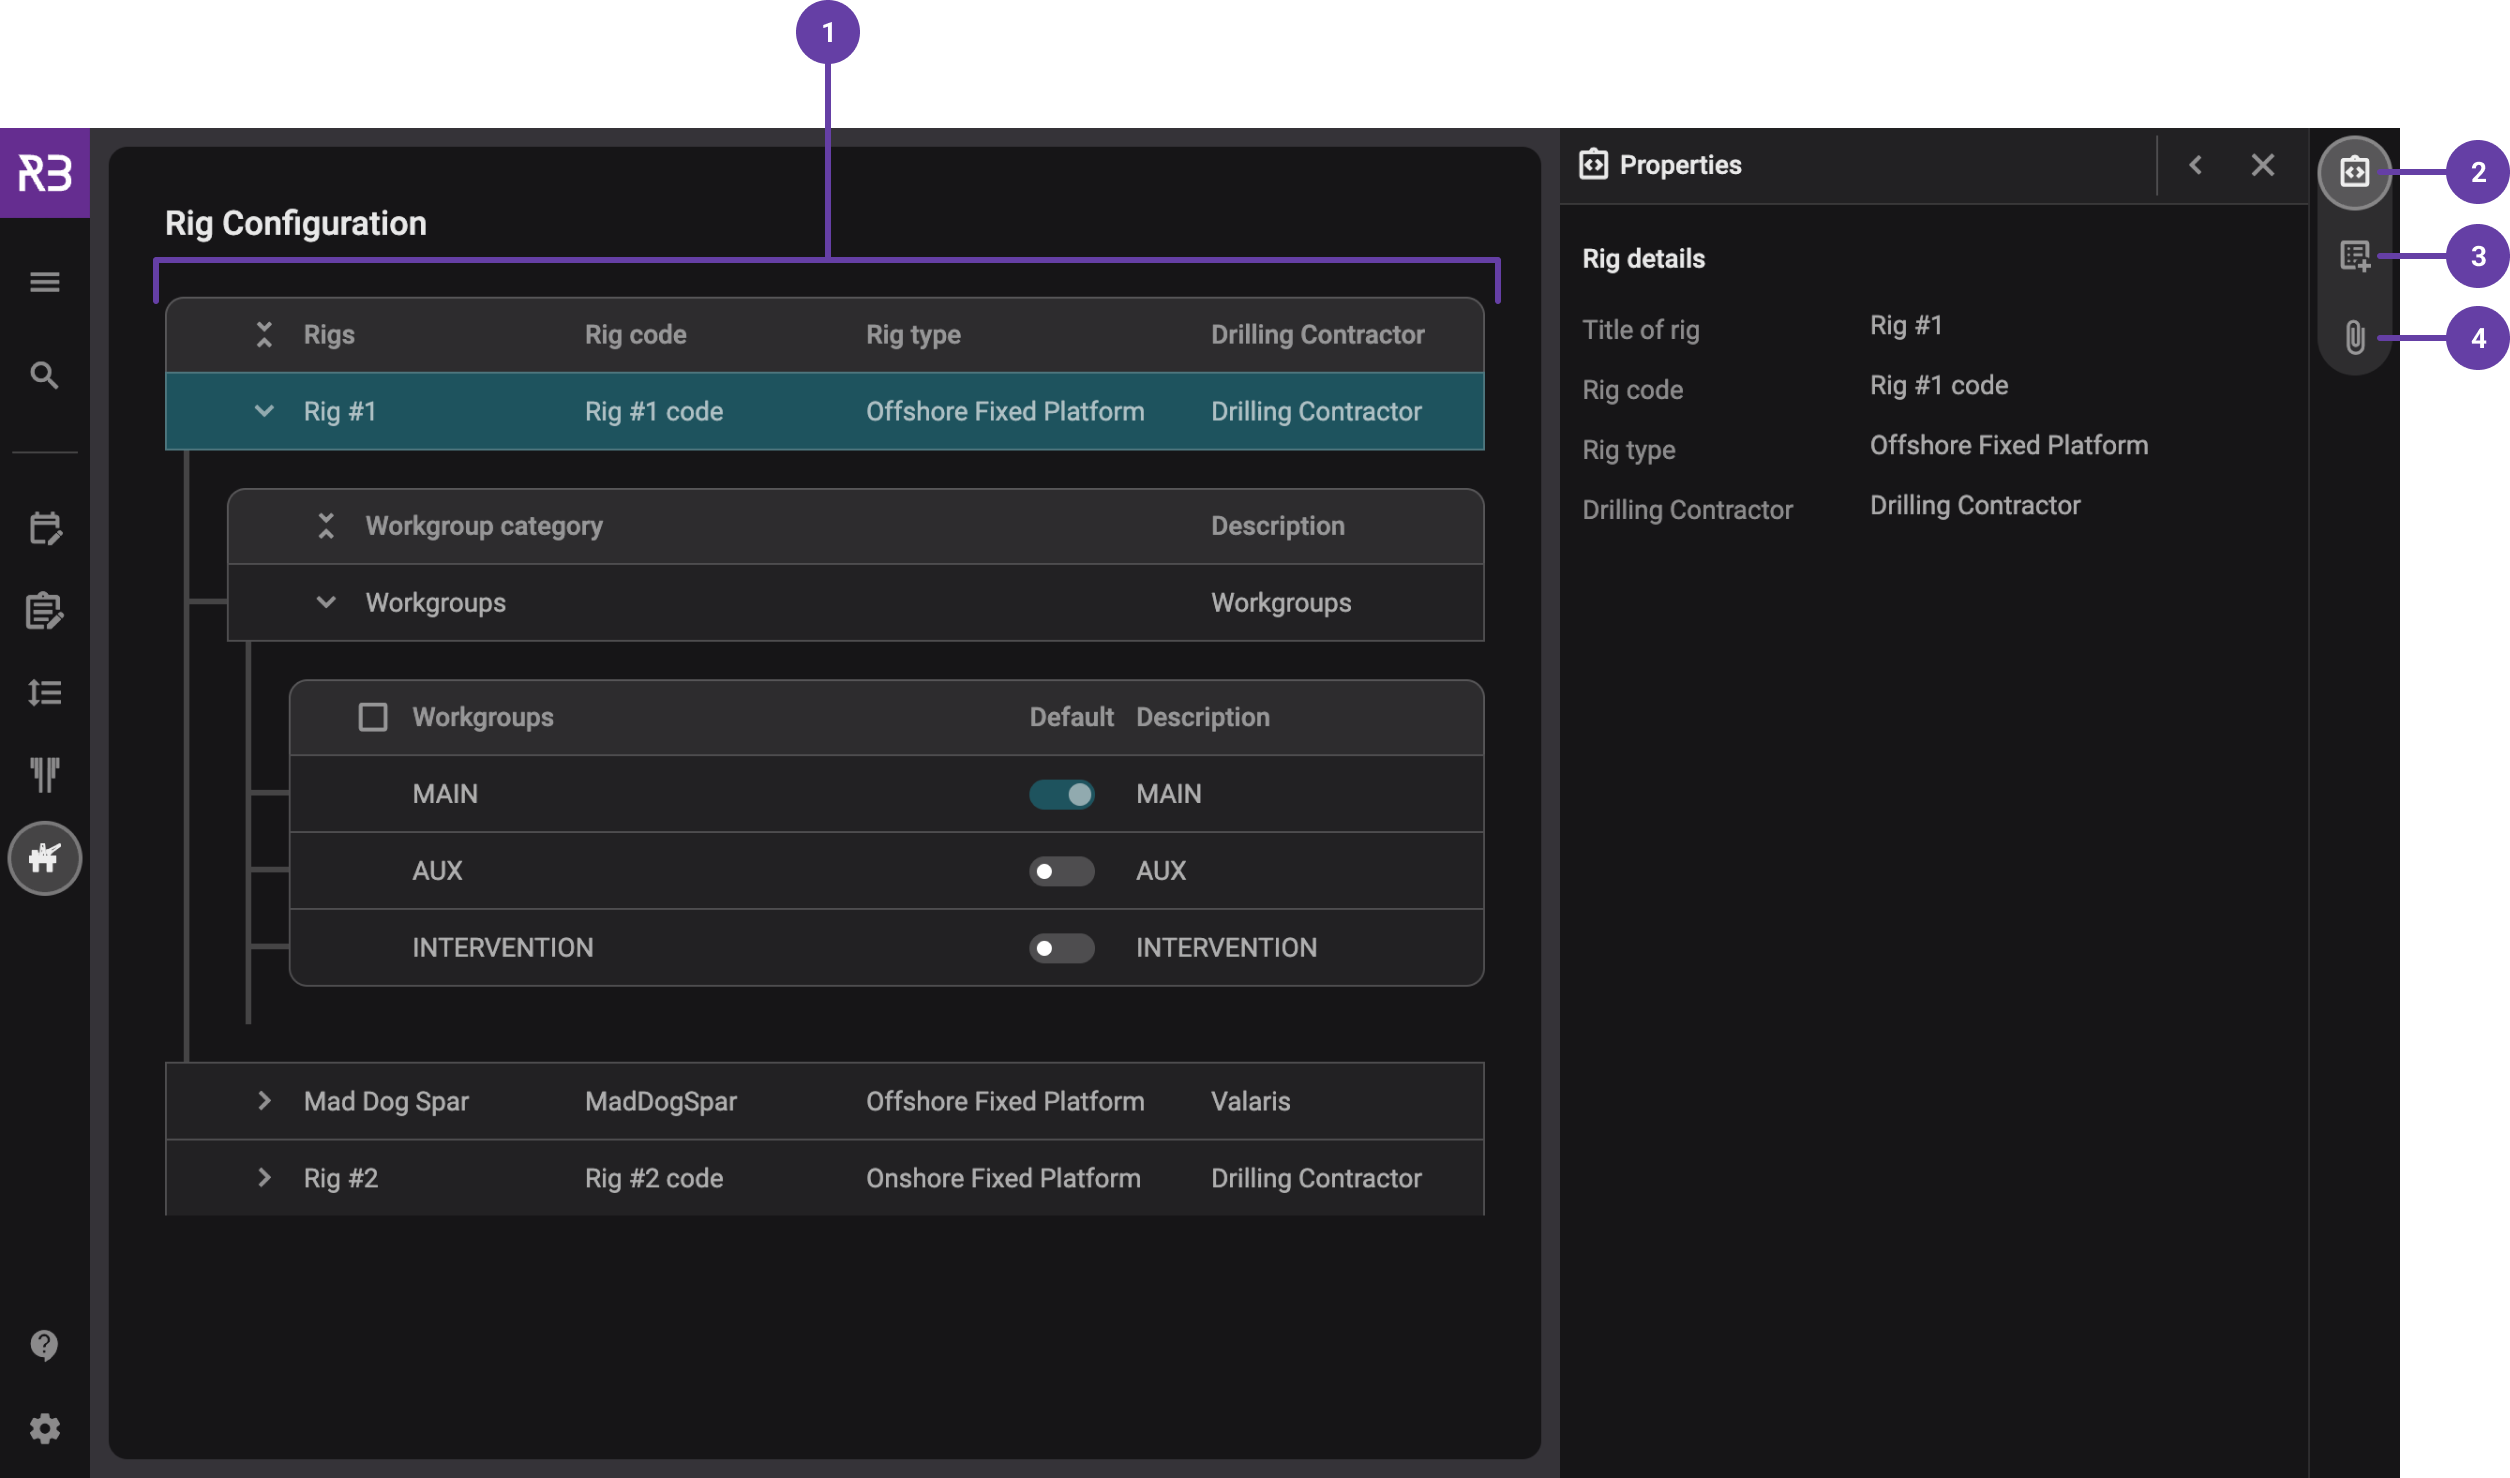Click the R3 logo in top left
The height and width of the screenshot is (1478, 2510).
pos(45,172)
